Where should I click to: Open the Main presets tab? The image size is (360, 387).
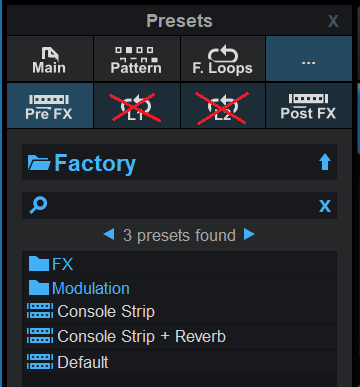click(50, 59)
